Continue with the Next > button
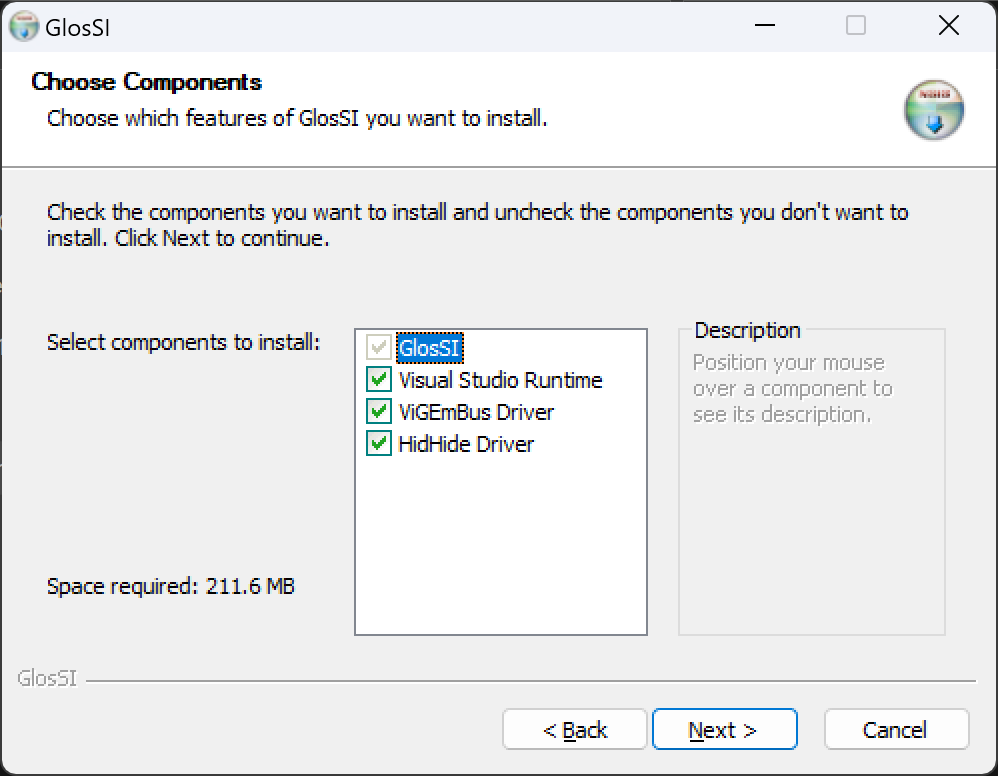998x776 pixels. point(724,730)
